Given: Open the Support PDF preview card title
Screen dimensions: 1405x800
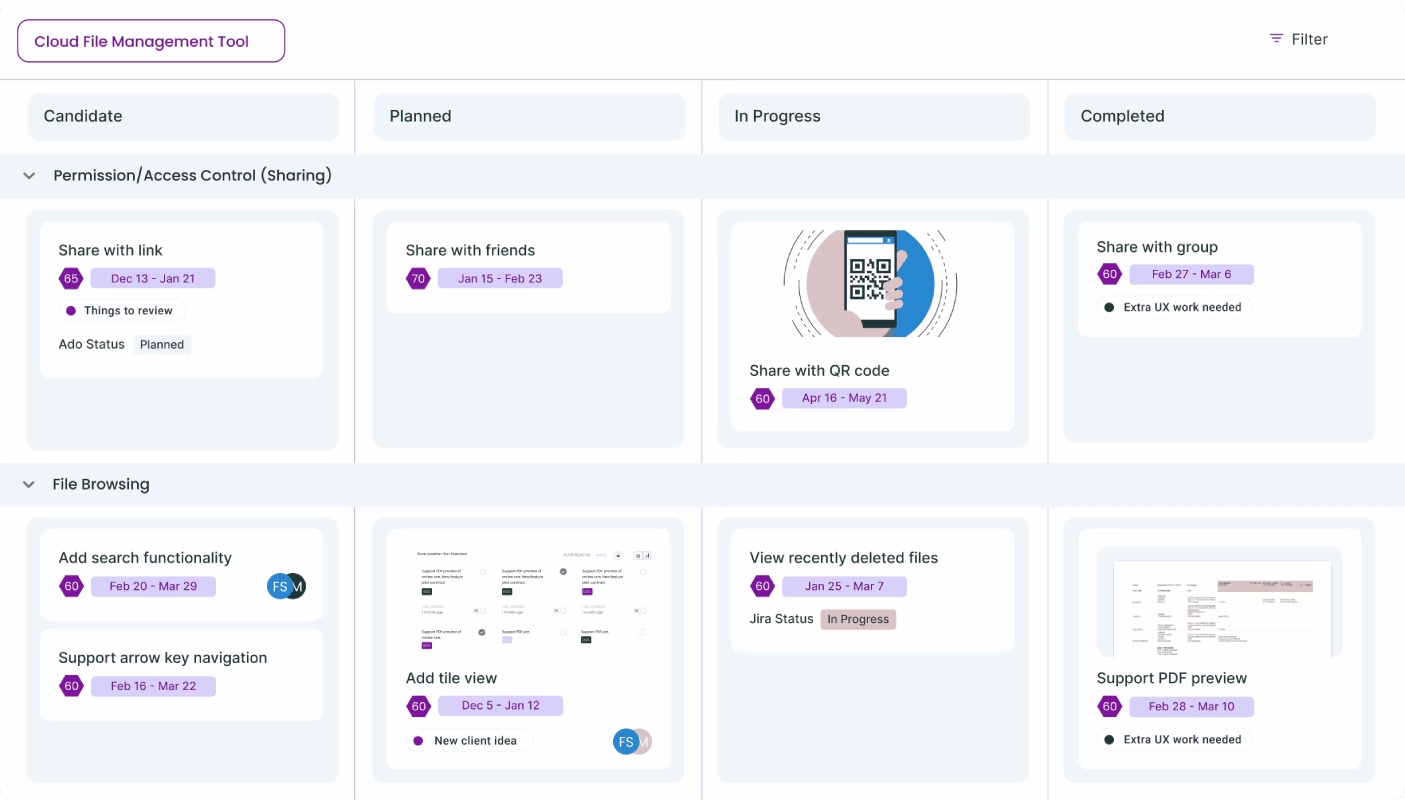Looking at the screenshot, I should coord(1172,678).
